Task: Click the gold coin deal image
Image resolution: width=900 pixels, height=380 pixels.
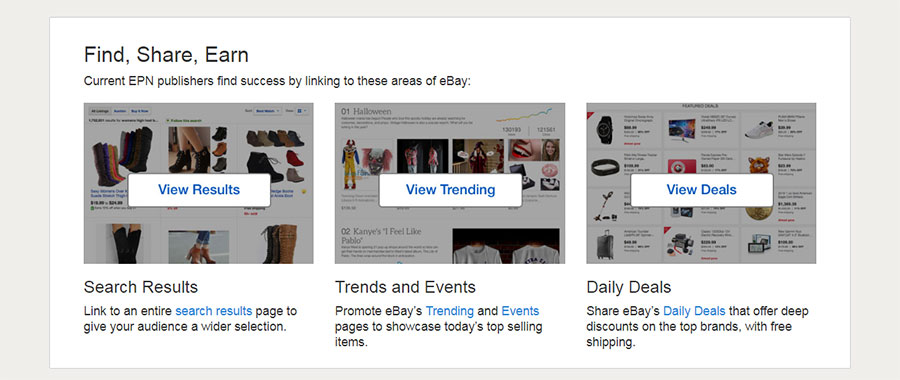Action: pos(758,208)
